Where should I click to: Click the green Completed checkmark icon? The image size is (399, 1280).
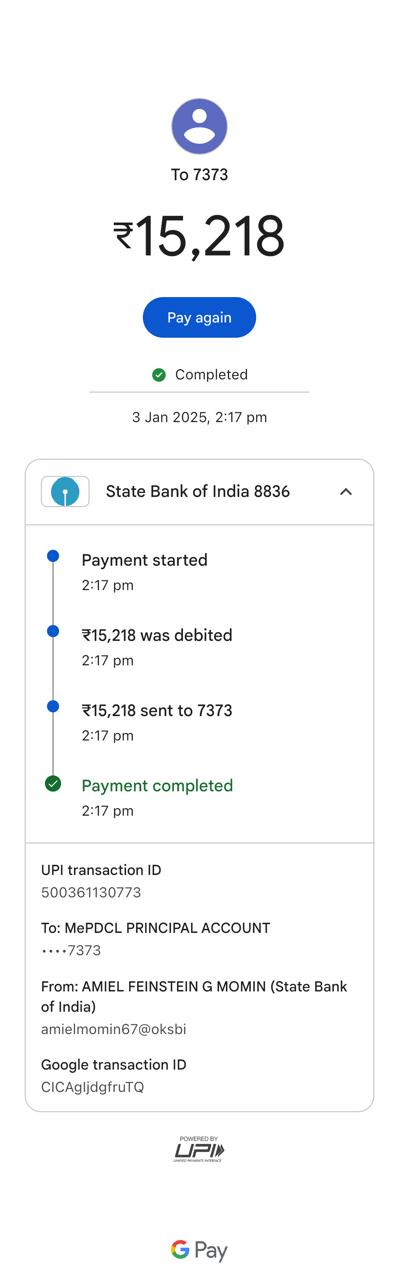158,375
